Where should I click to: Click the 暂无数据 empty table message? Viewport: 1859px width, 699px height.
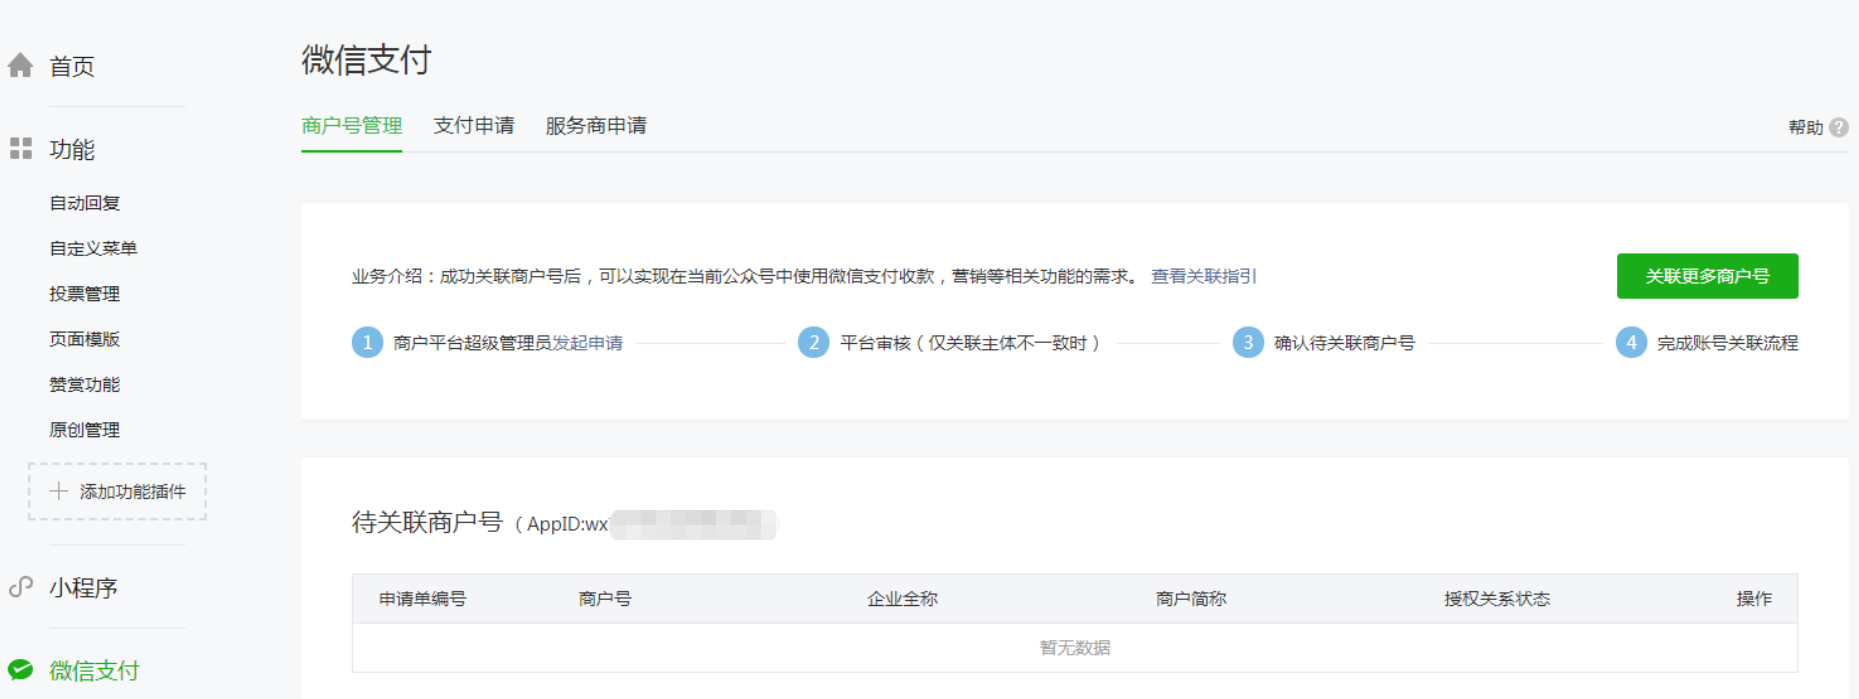1075,648
